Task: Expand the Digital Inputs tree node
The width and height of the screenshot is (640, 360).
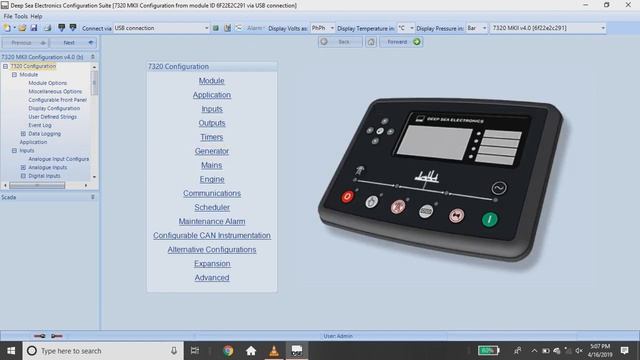Action: click(23, 176)
